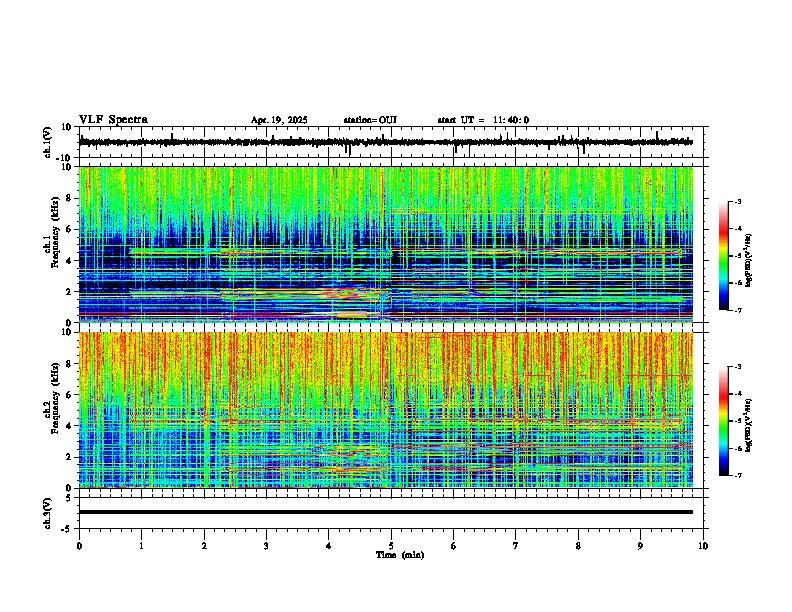The height and width of the screenshot is (612, 792).
Task: Click time axis tick label "5"
Action: click(x=391, y=546)
